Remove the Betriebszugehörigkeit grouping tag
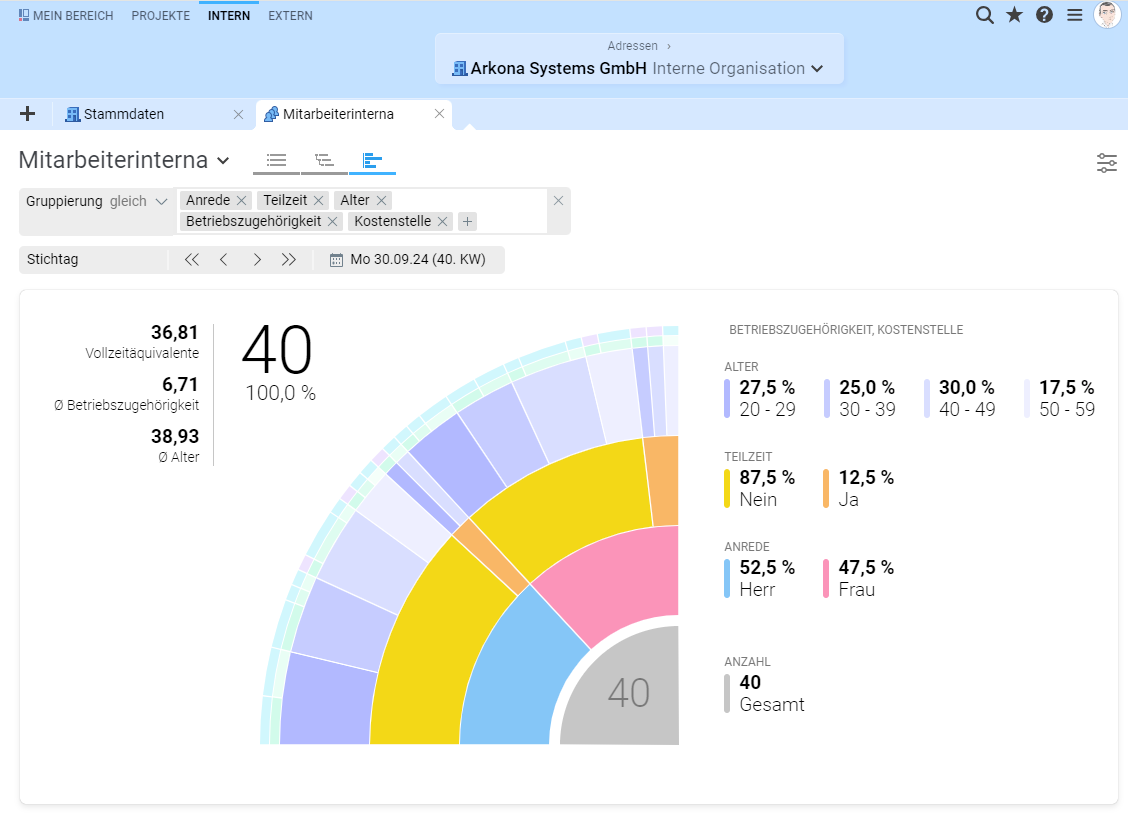Screen dimensions: 1128x819 (332, 222)
